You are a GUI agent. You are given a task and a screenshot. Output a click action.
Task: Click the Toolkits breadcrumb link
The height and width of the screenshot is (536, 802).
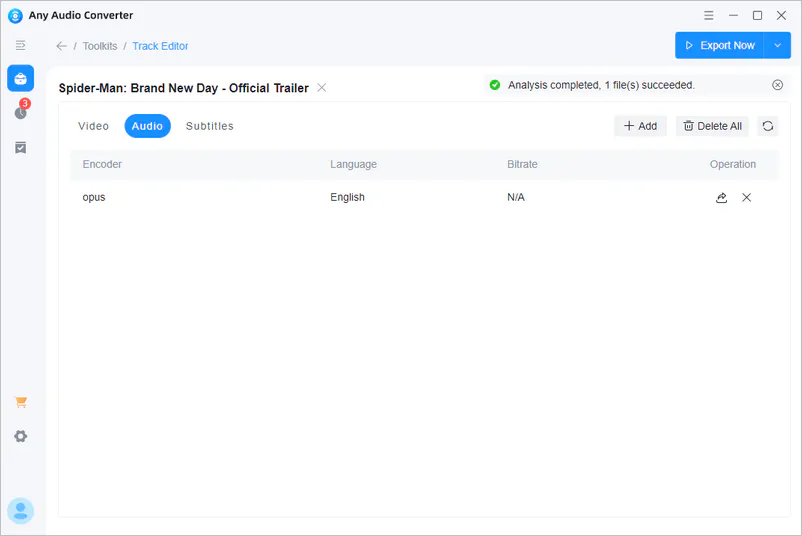pos(100,46)
